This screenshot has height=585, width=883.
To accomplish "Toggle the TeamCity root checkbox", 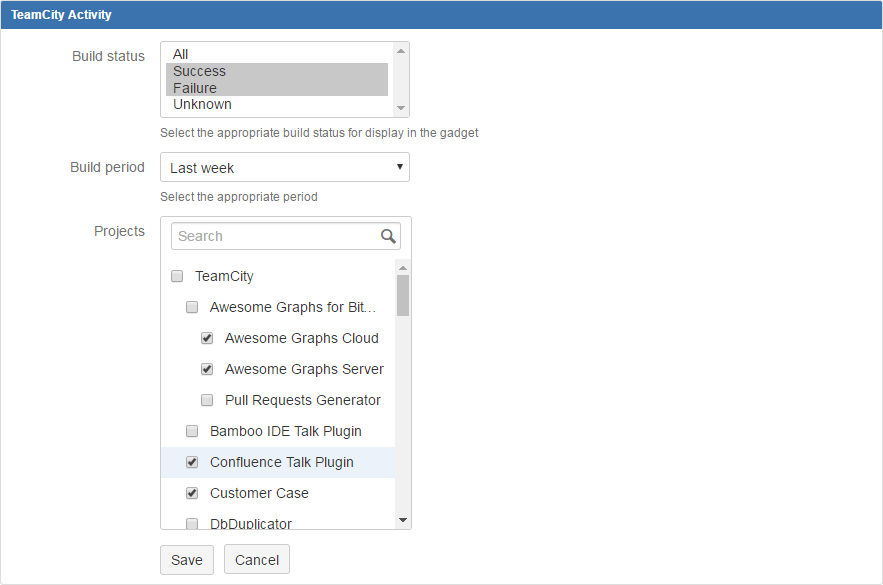I will [177, 276].
